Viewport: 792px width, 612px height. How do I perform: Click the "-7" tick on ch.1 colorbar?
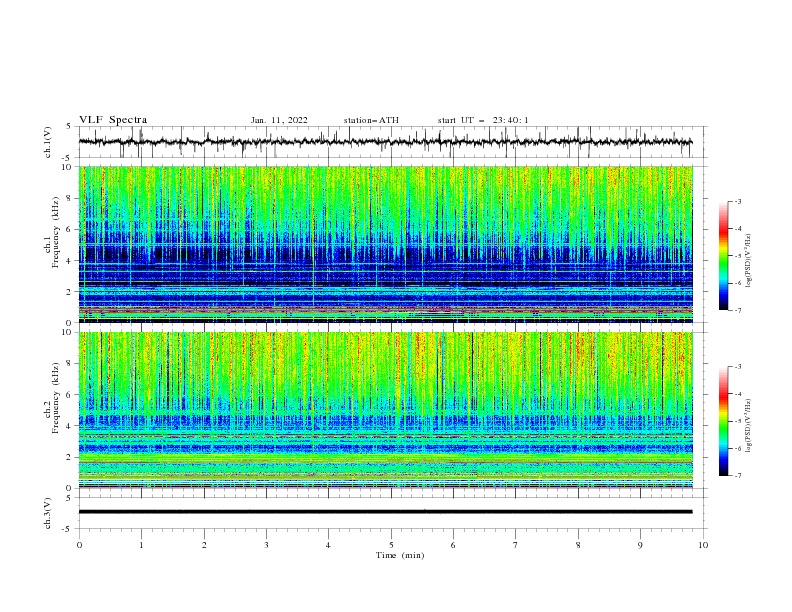tap(737, 310)
